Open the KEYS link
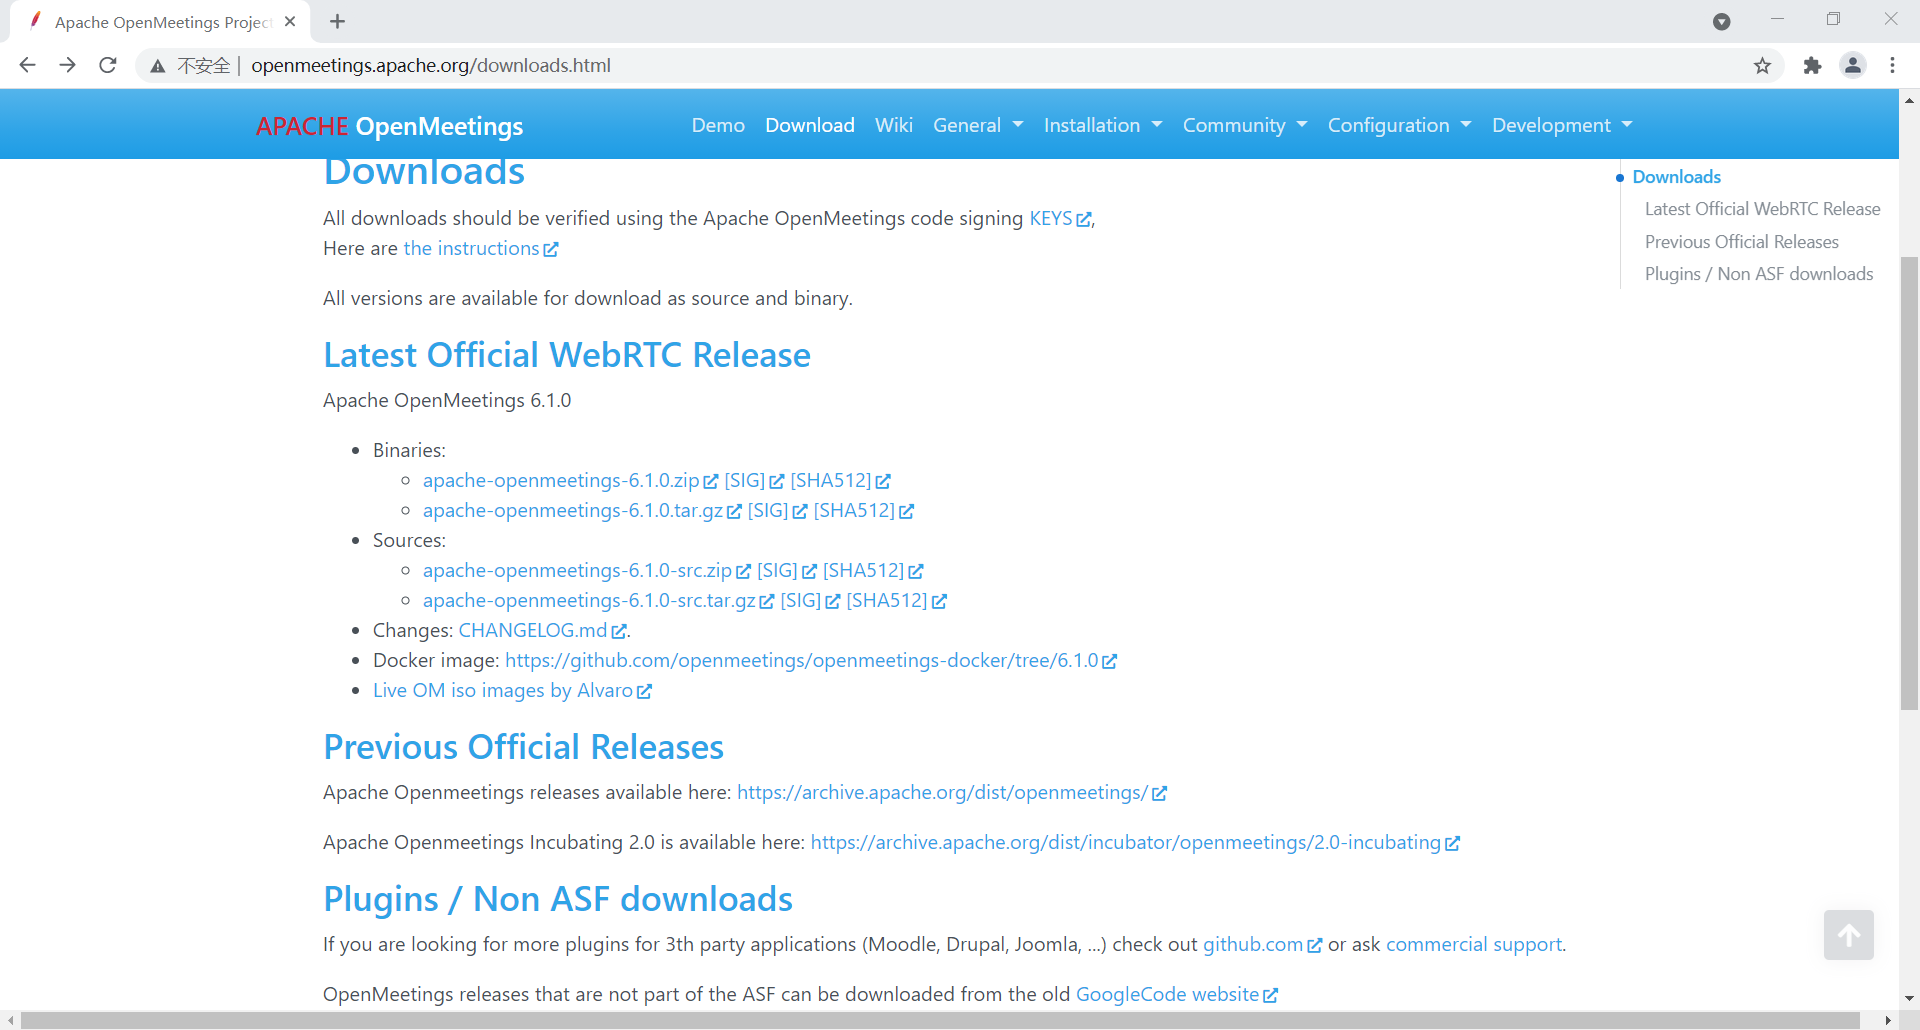This screenshot has width=1920, height=1030. [1050, 218]
